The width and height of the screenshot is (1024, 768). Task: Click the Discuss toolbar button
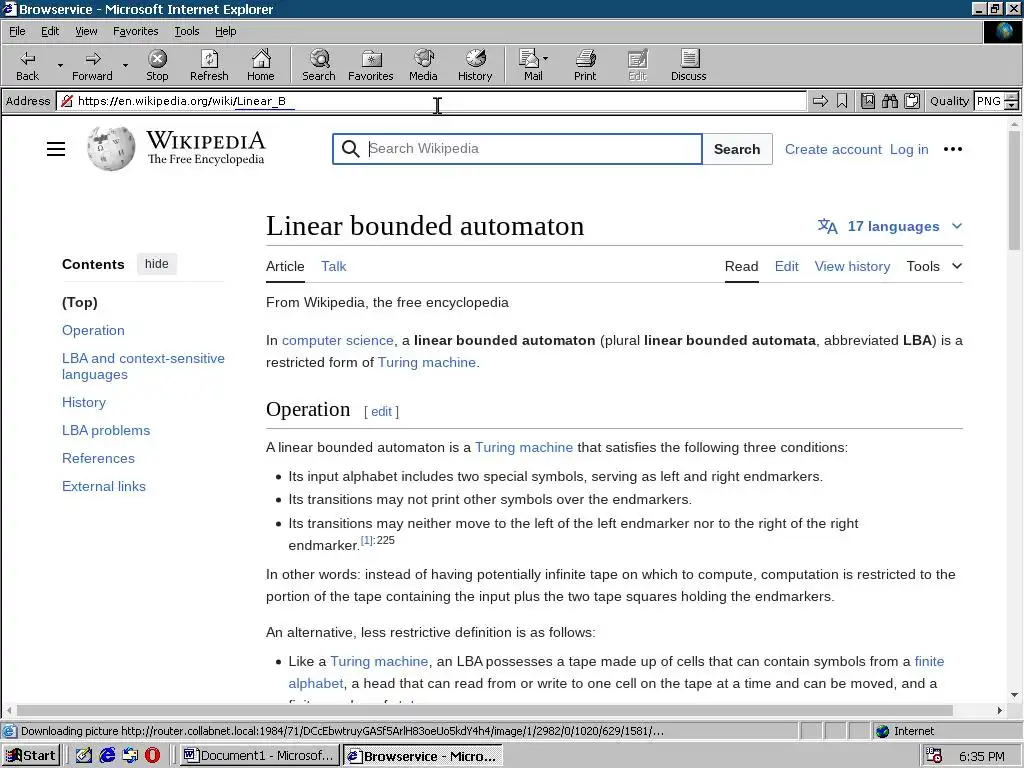coord(688,65)
